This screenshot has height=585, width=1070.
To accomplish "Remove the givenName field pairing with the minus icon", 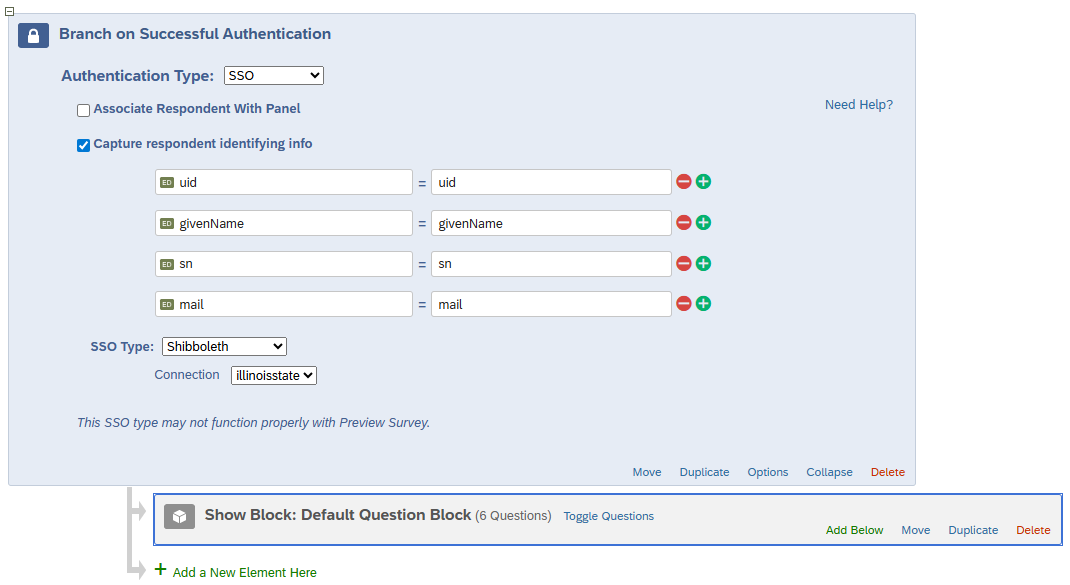I will (x=683, y=222).
